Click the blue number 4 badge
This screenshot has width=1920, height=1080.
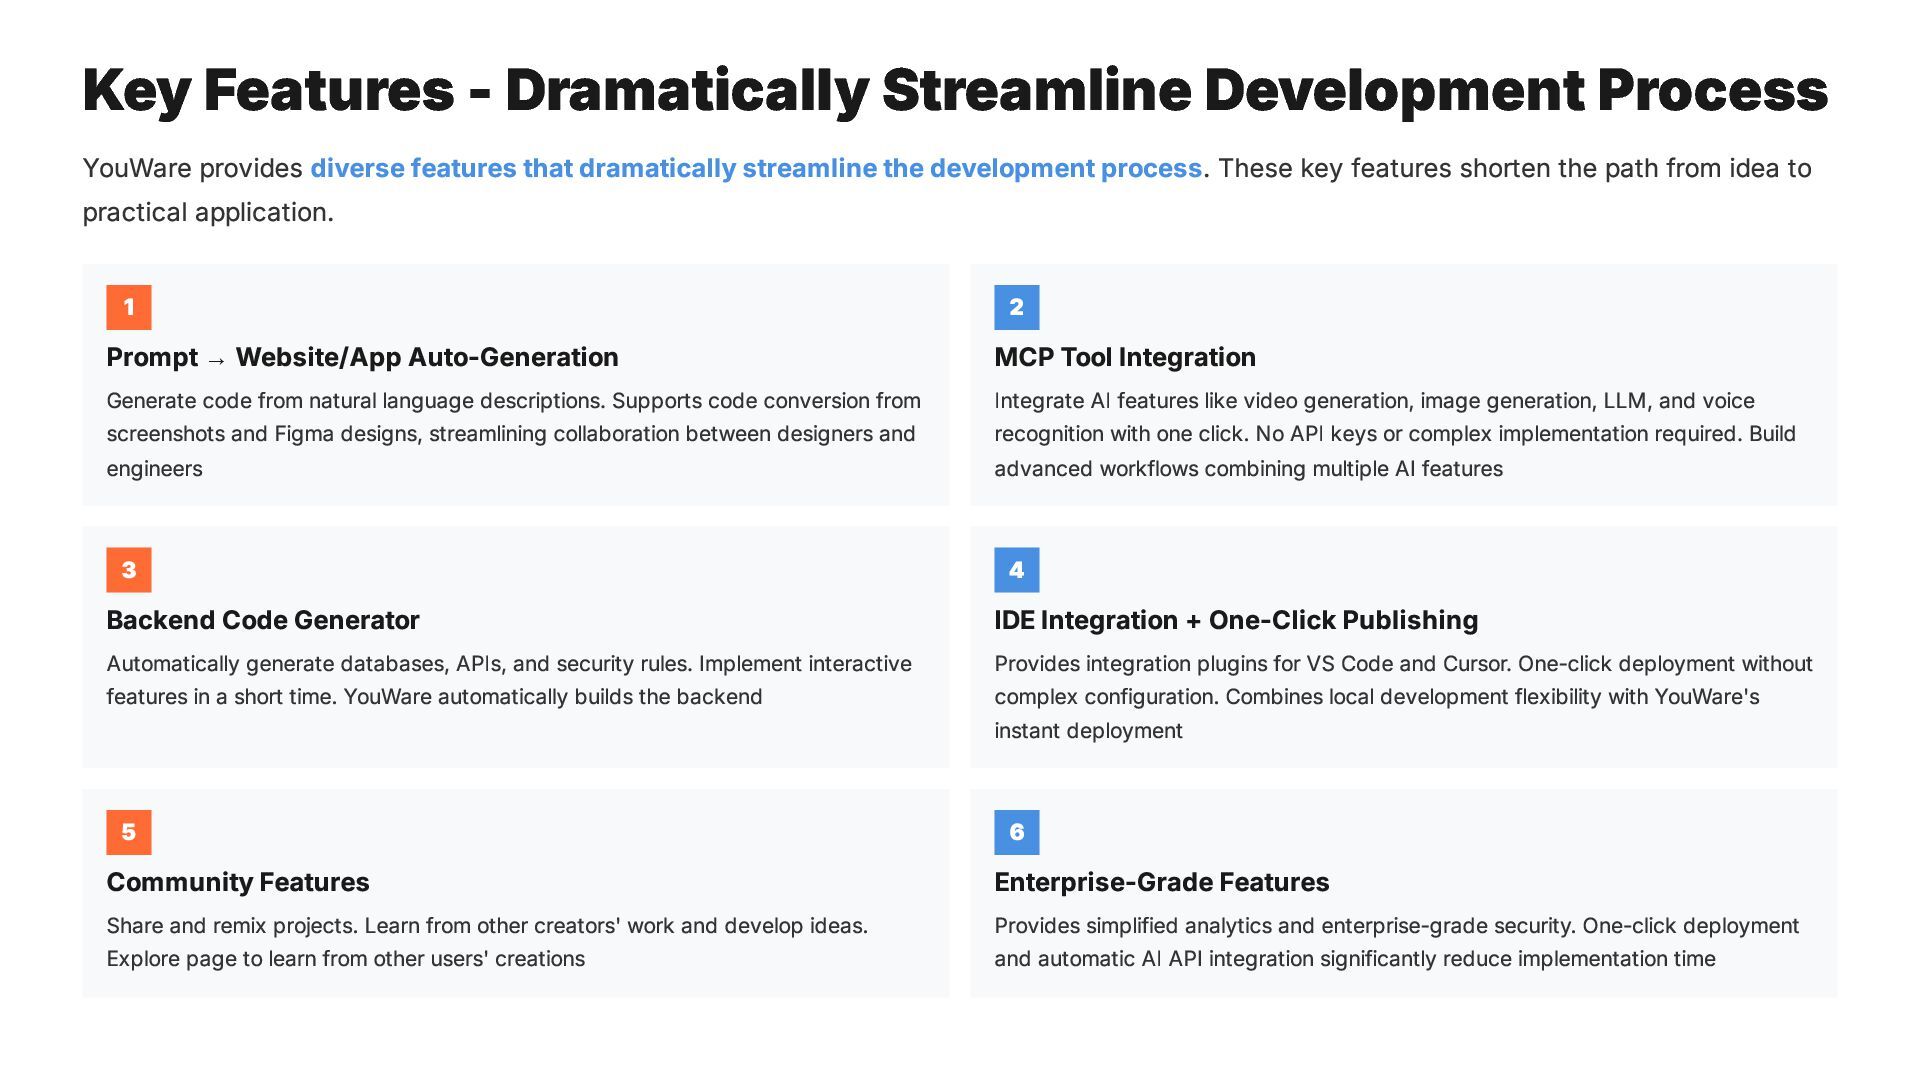(1016, 570)
